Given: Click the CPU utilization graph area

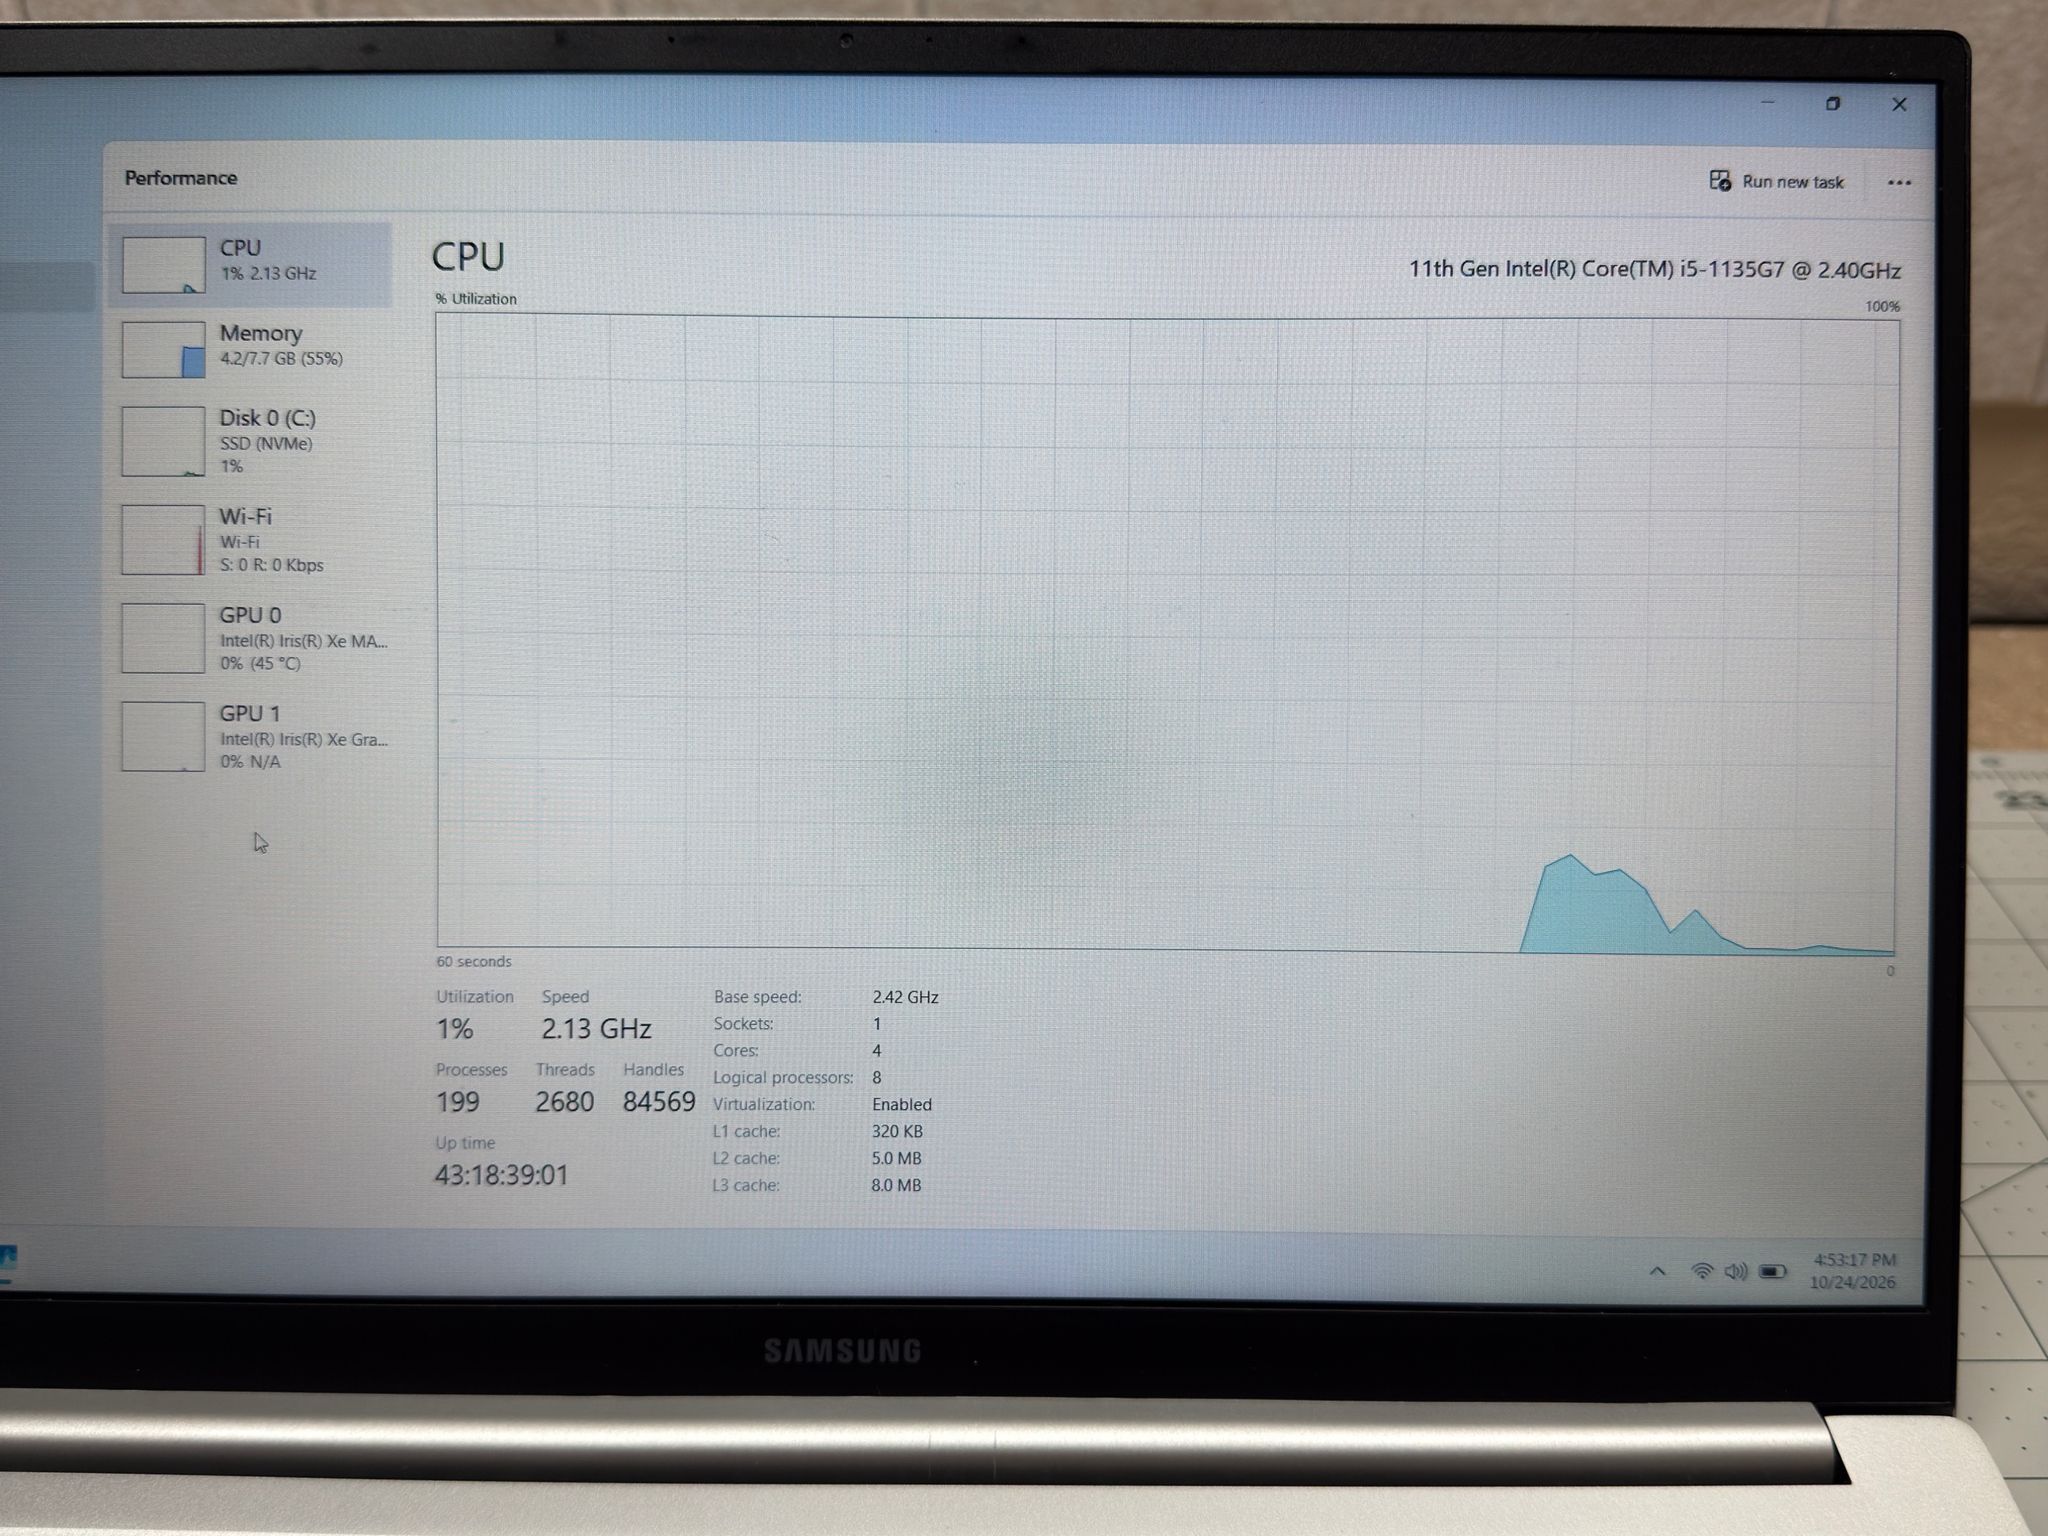Looking at the screenshot, I should [x=1166, y=632].
